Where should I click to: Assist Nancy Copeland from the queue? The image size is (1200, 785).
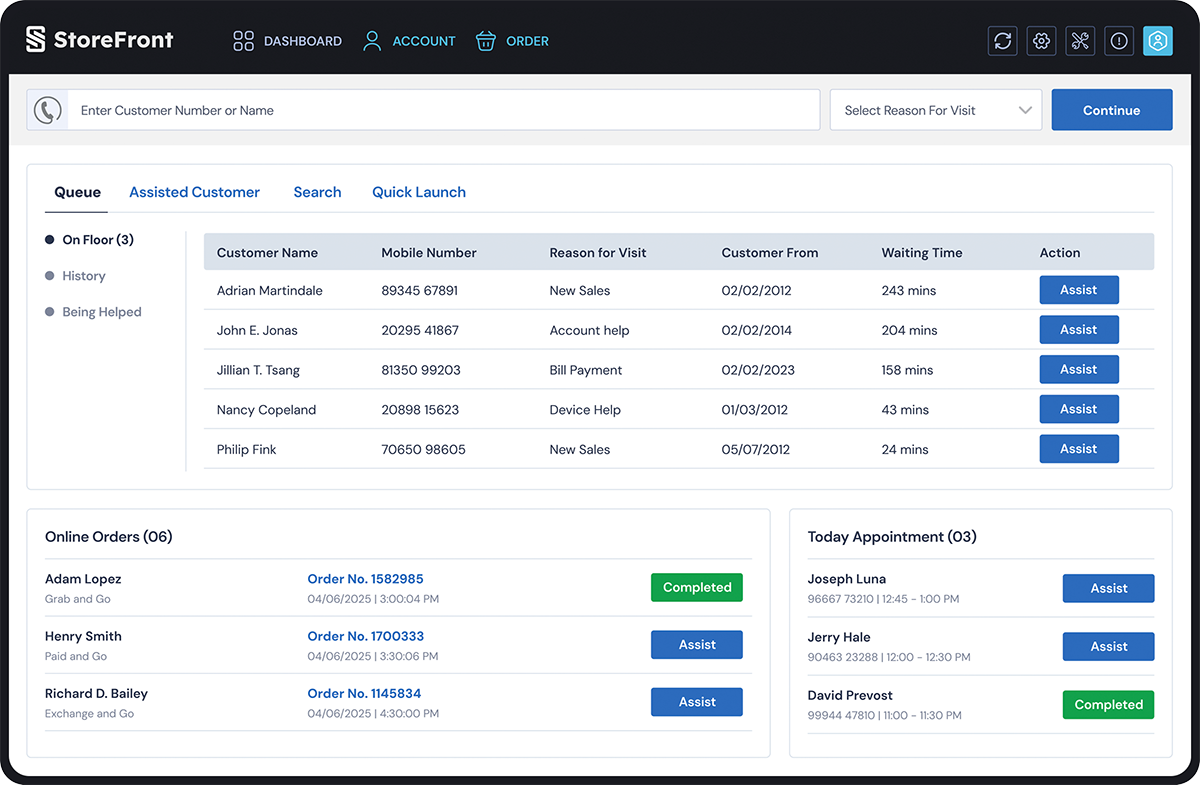click(1079, 409)
